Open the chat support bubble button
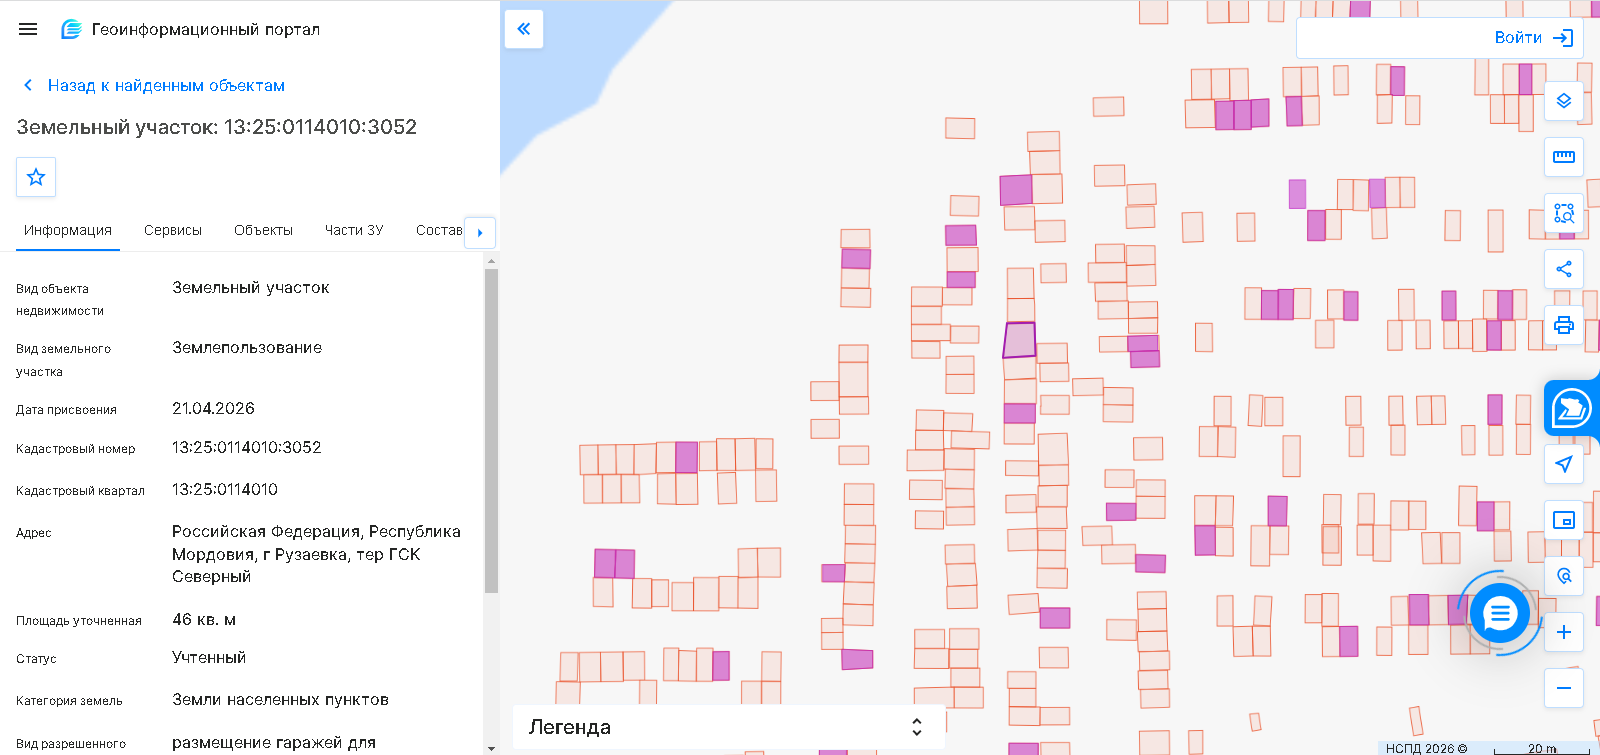This screenshot has width=1600, height=755. 1499,613
